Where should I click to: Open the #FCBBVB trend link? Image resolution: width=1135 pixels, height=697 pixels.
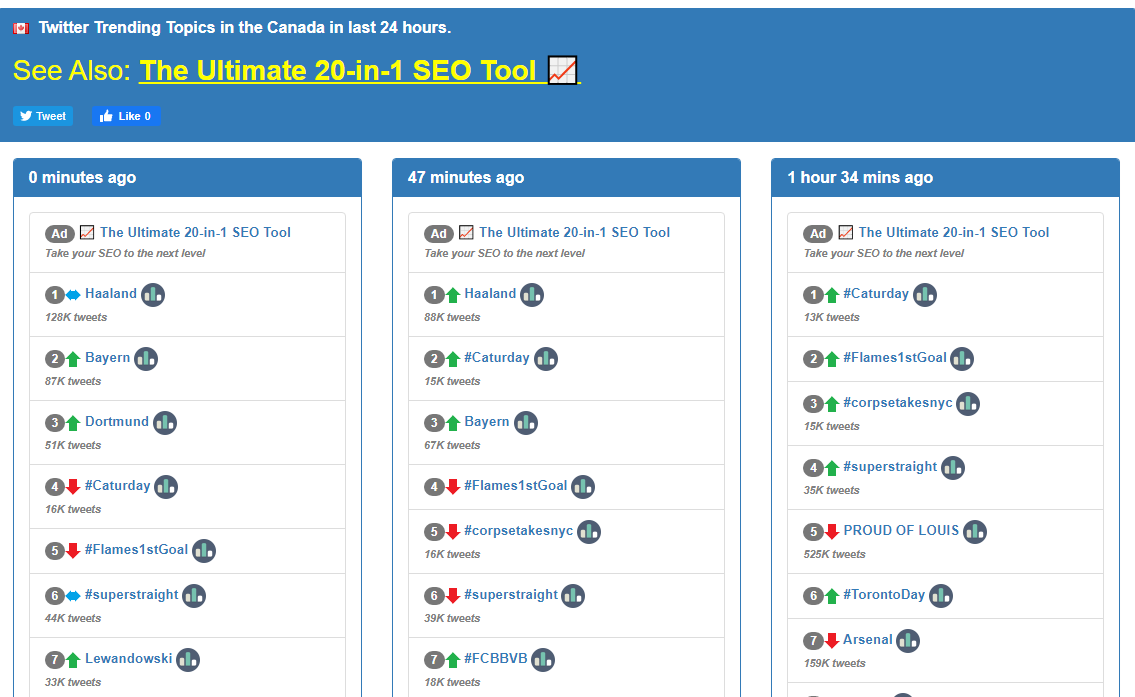point(495,658)
